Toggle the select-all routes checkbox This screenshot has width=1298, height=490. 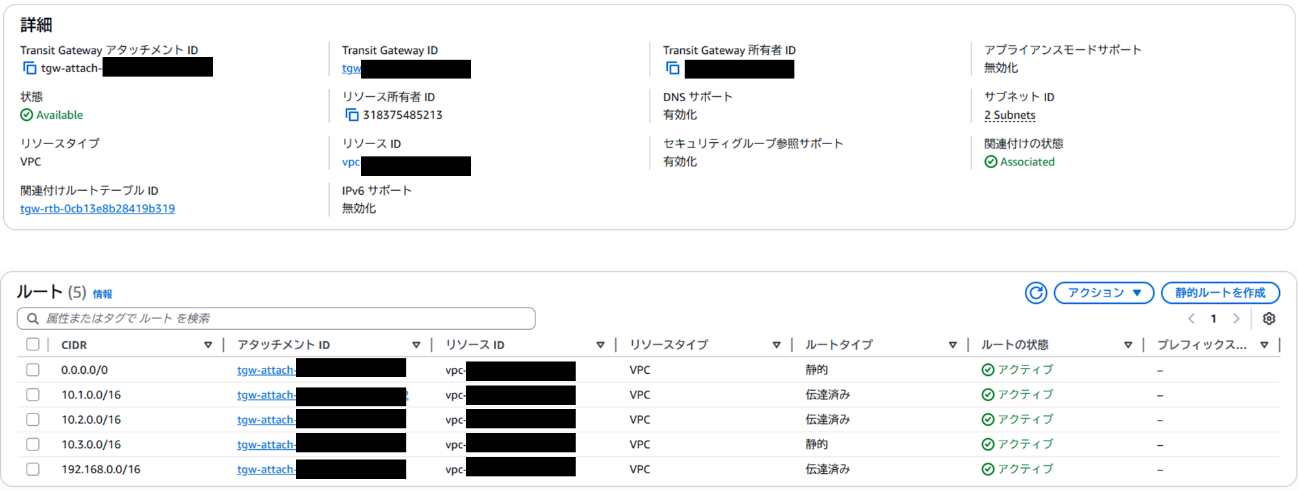click(33, 345)
